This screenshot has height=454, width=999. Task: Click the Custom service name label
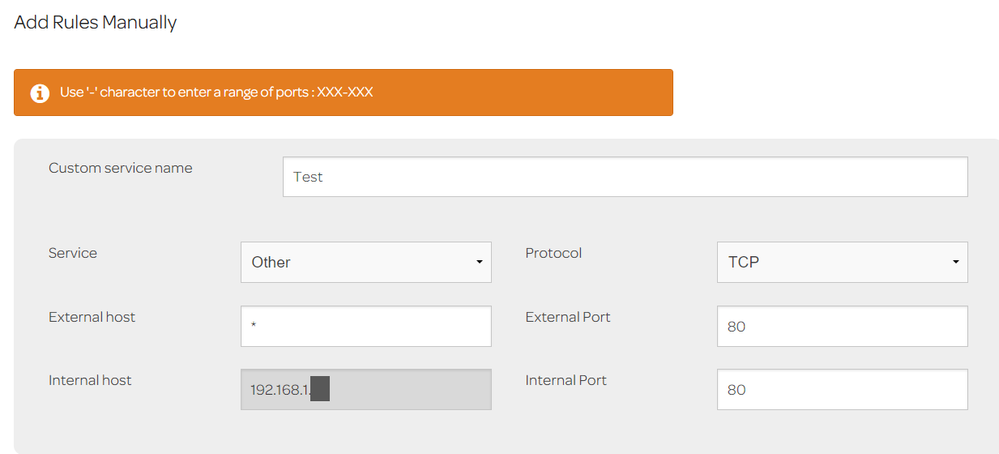(x=120, y=168)
